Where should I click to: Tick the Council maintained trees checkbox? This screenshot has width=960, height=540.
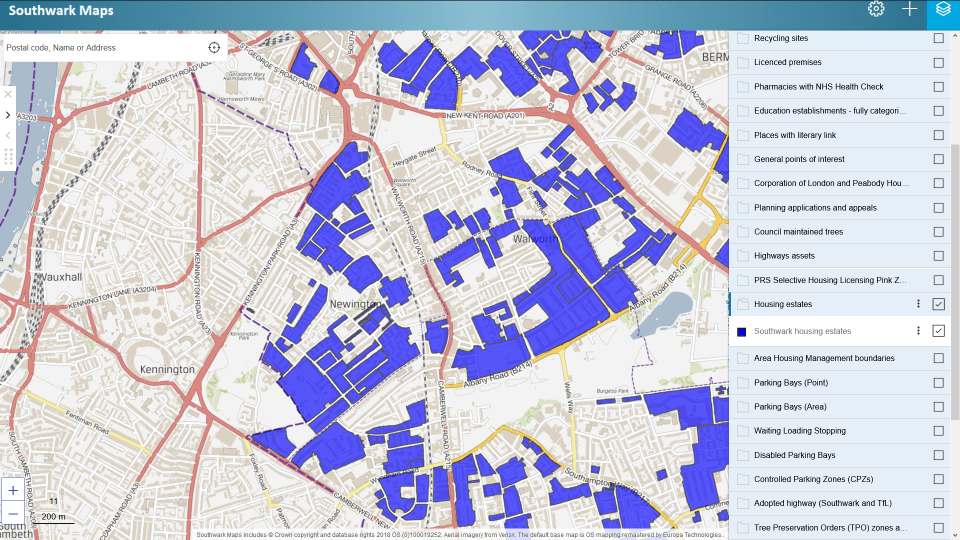click(x=938, y=232)
